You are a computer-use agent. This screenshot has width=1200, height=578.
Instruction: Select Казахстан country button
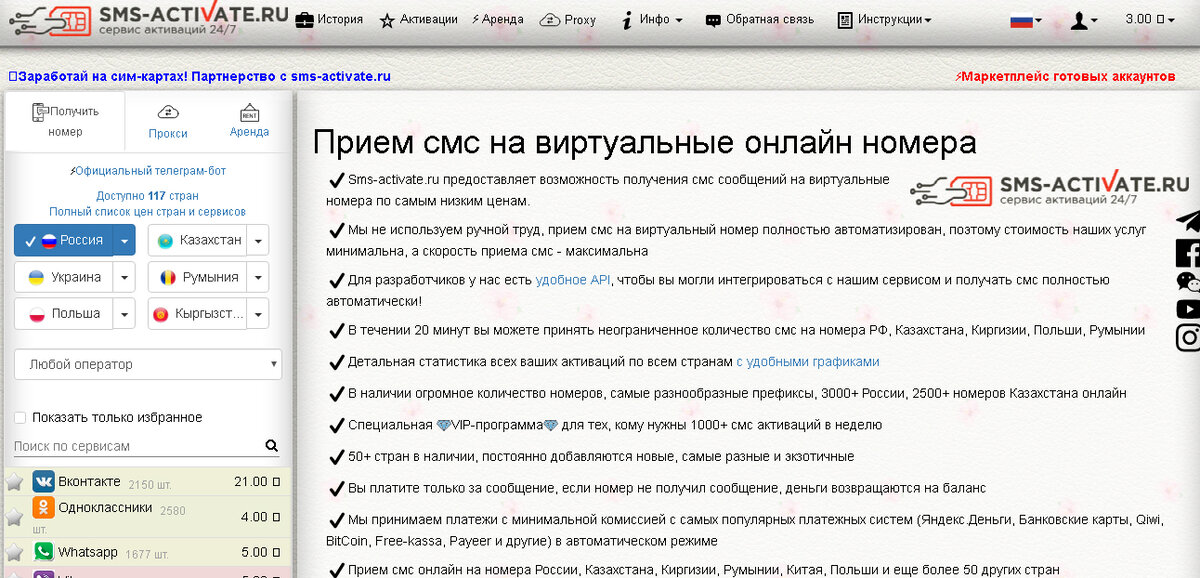click(196, 240)
